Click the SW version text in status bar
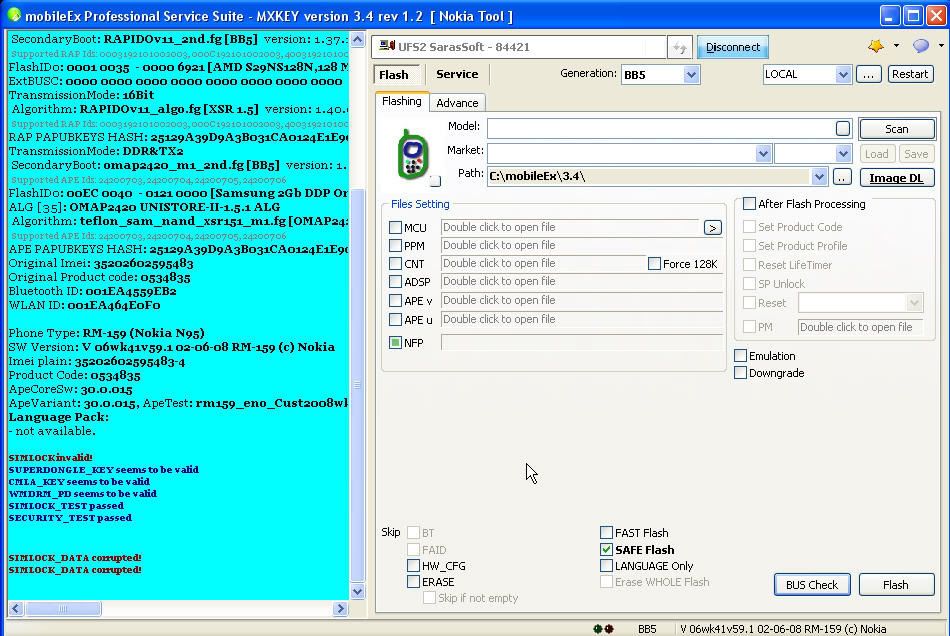Screen dimensions: 950x636 783,629
